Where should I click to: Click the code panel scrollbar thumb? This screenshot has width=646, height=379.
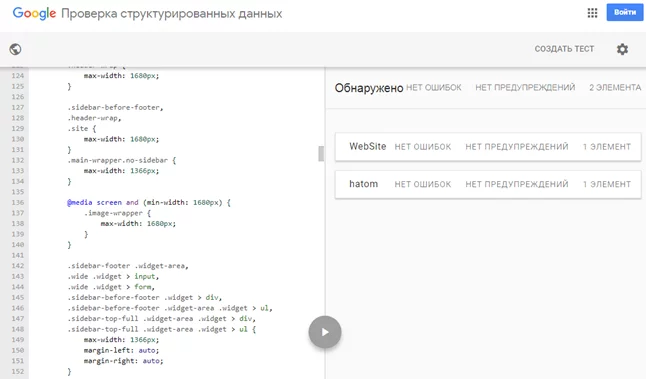[x=321, y=154]
